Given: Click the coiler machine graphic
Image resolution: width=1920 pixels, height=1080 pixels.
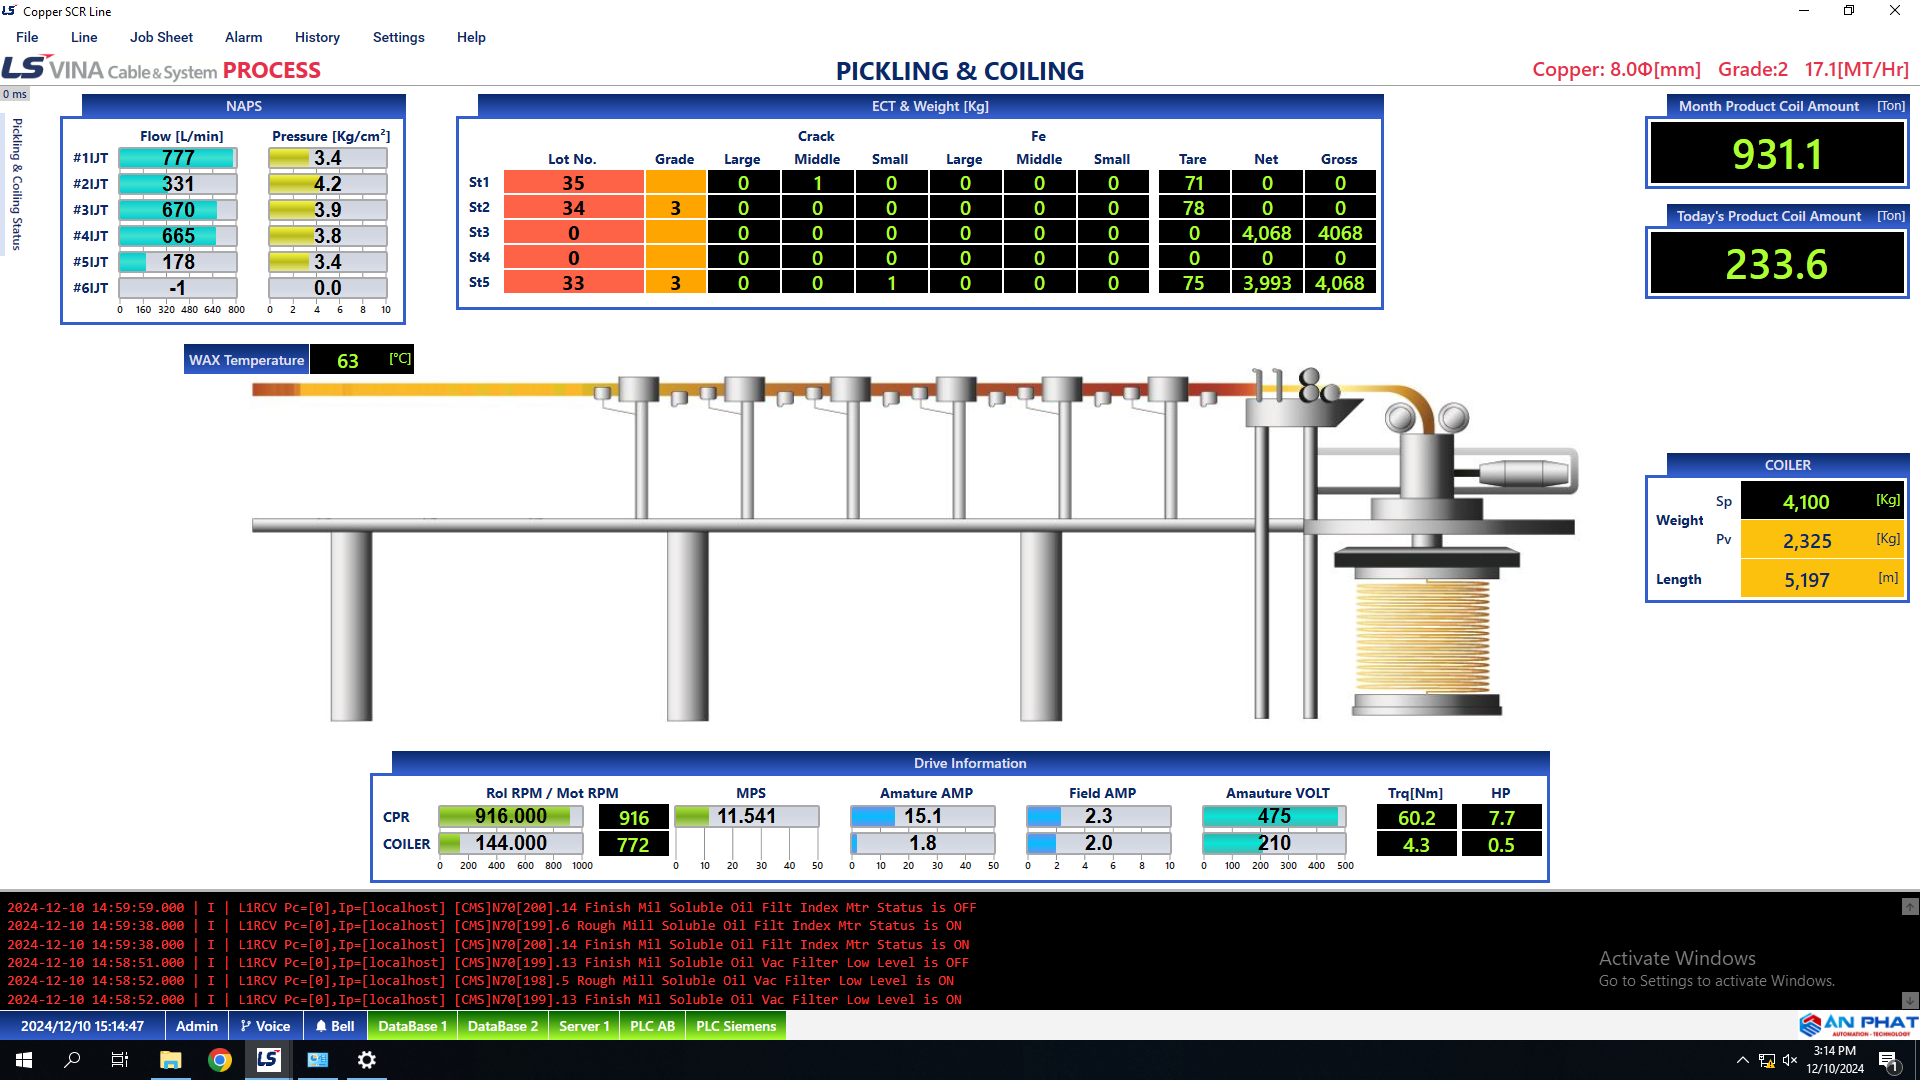Looking at the screenshot, I should click(x=1425, y=560).
